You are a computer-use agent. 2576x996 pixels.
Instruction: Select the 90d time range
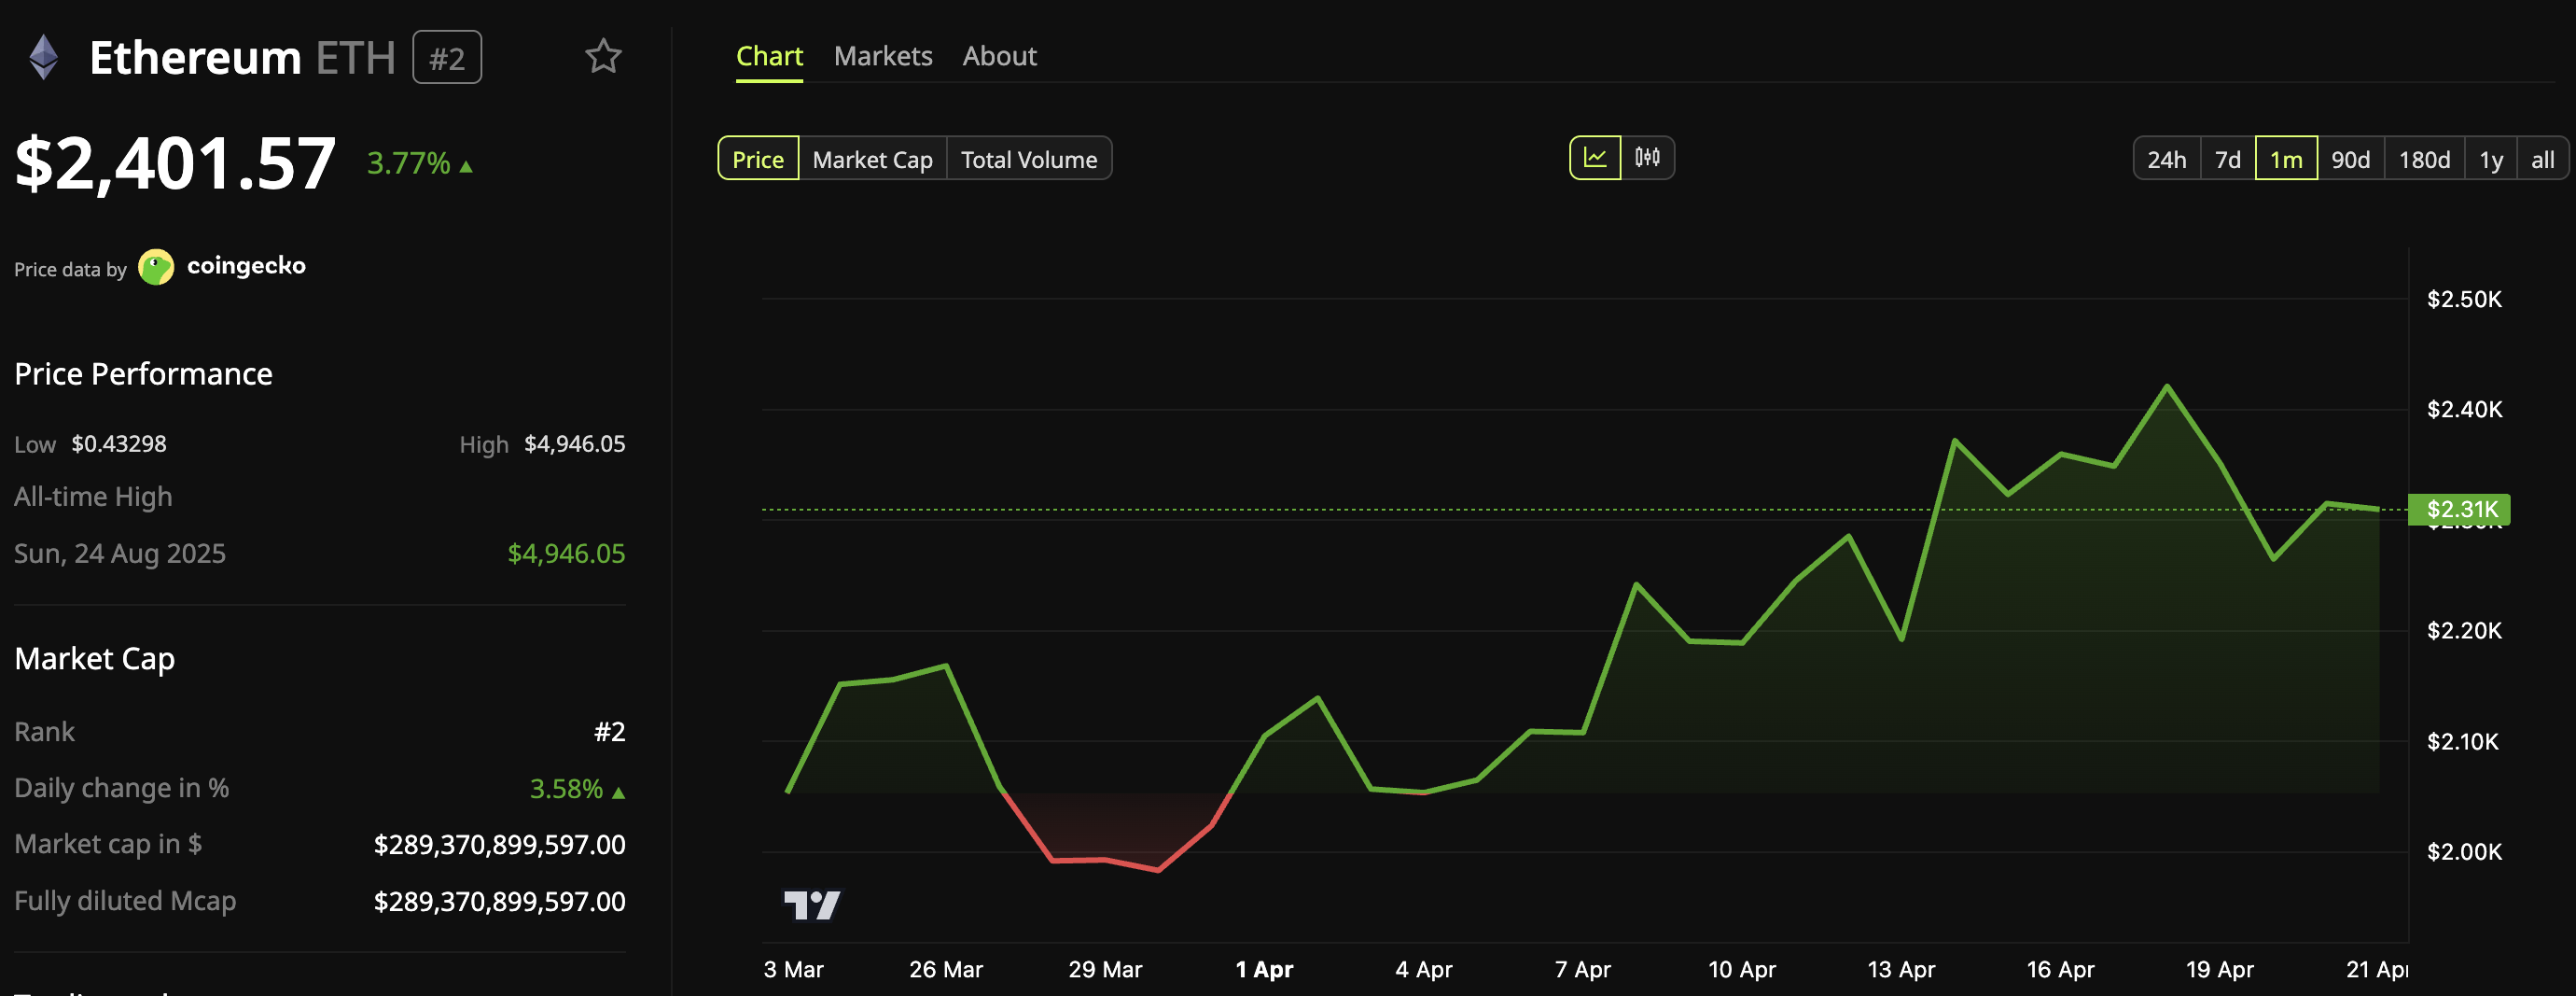(2351, 158)
